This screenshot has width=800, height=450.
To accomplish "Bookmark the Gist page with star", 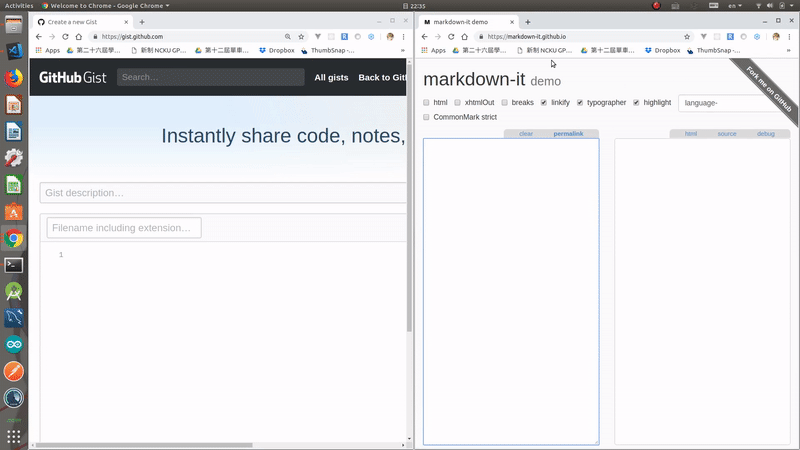I will tap(301, 37).
